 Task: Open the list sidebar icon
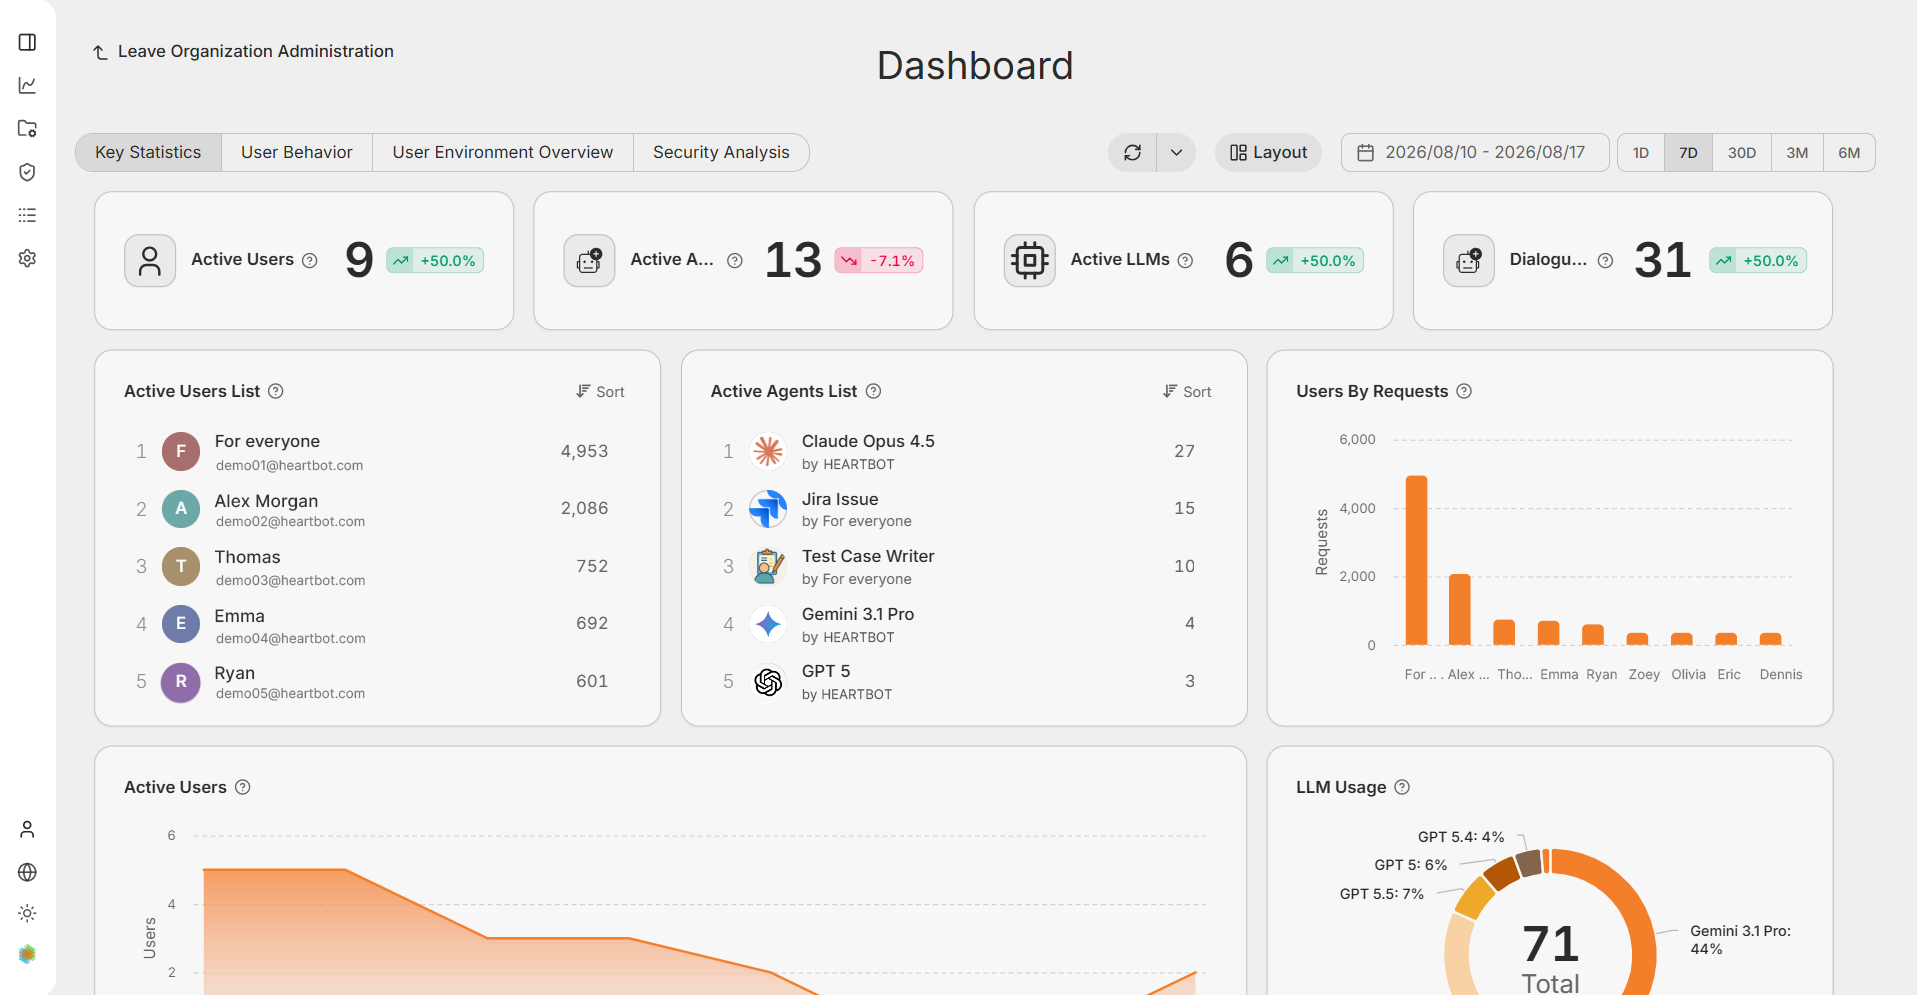(x=27, y=215)
